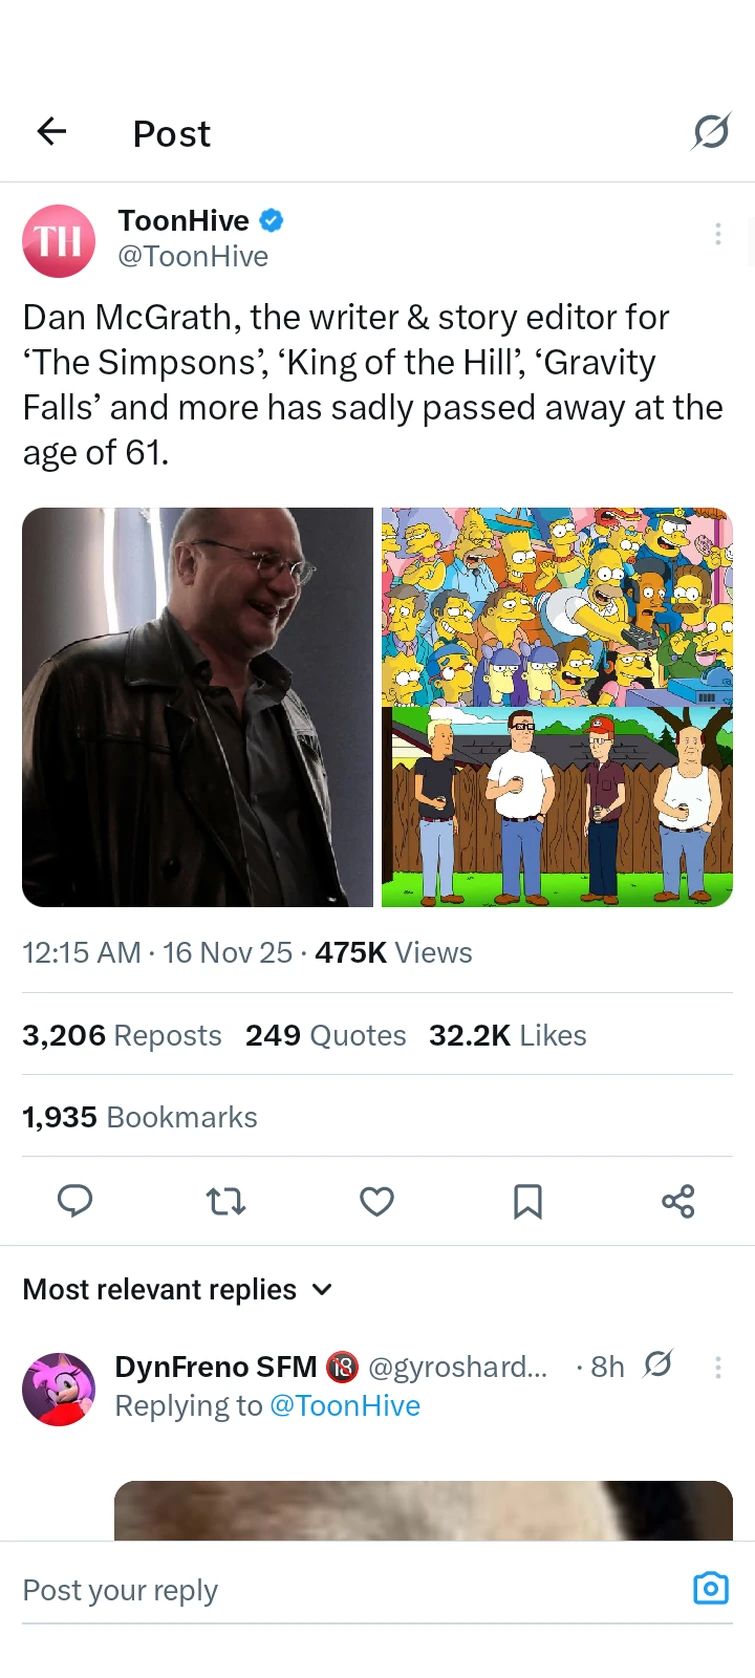Repost this post using the repost icon
Screen dimensions: 755x1678
(226, 1202)
